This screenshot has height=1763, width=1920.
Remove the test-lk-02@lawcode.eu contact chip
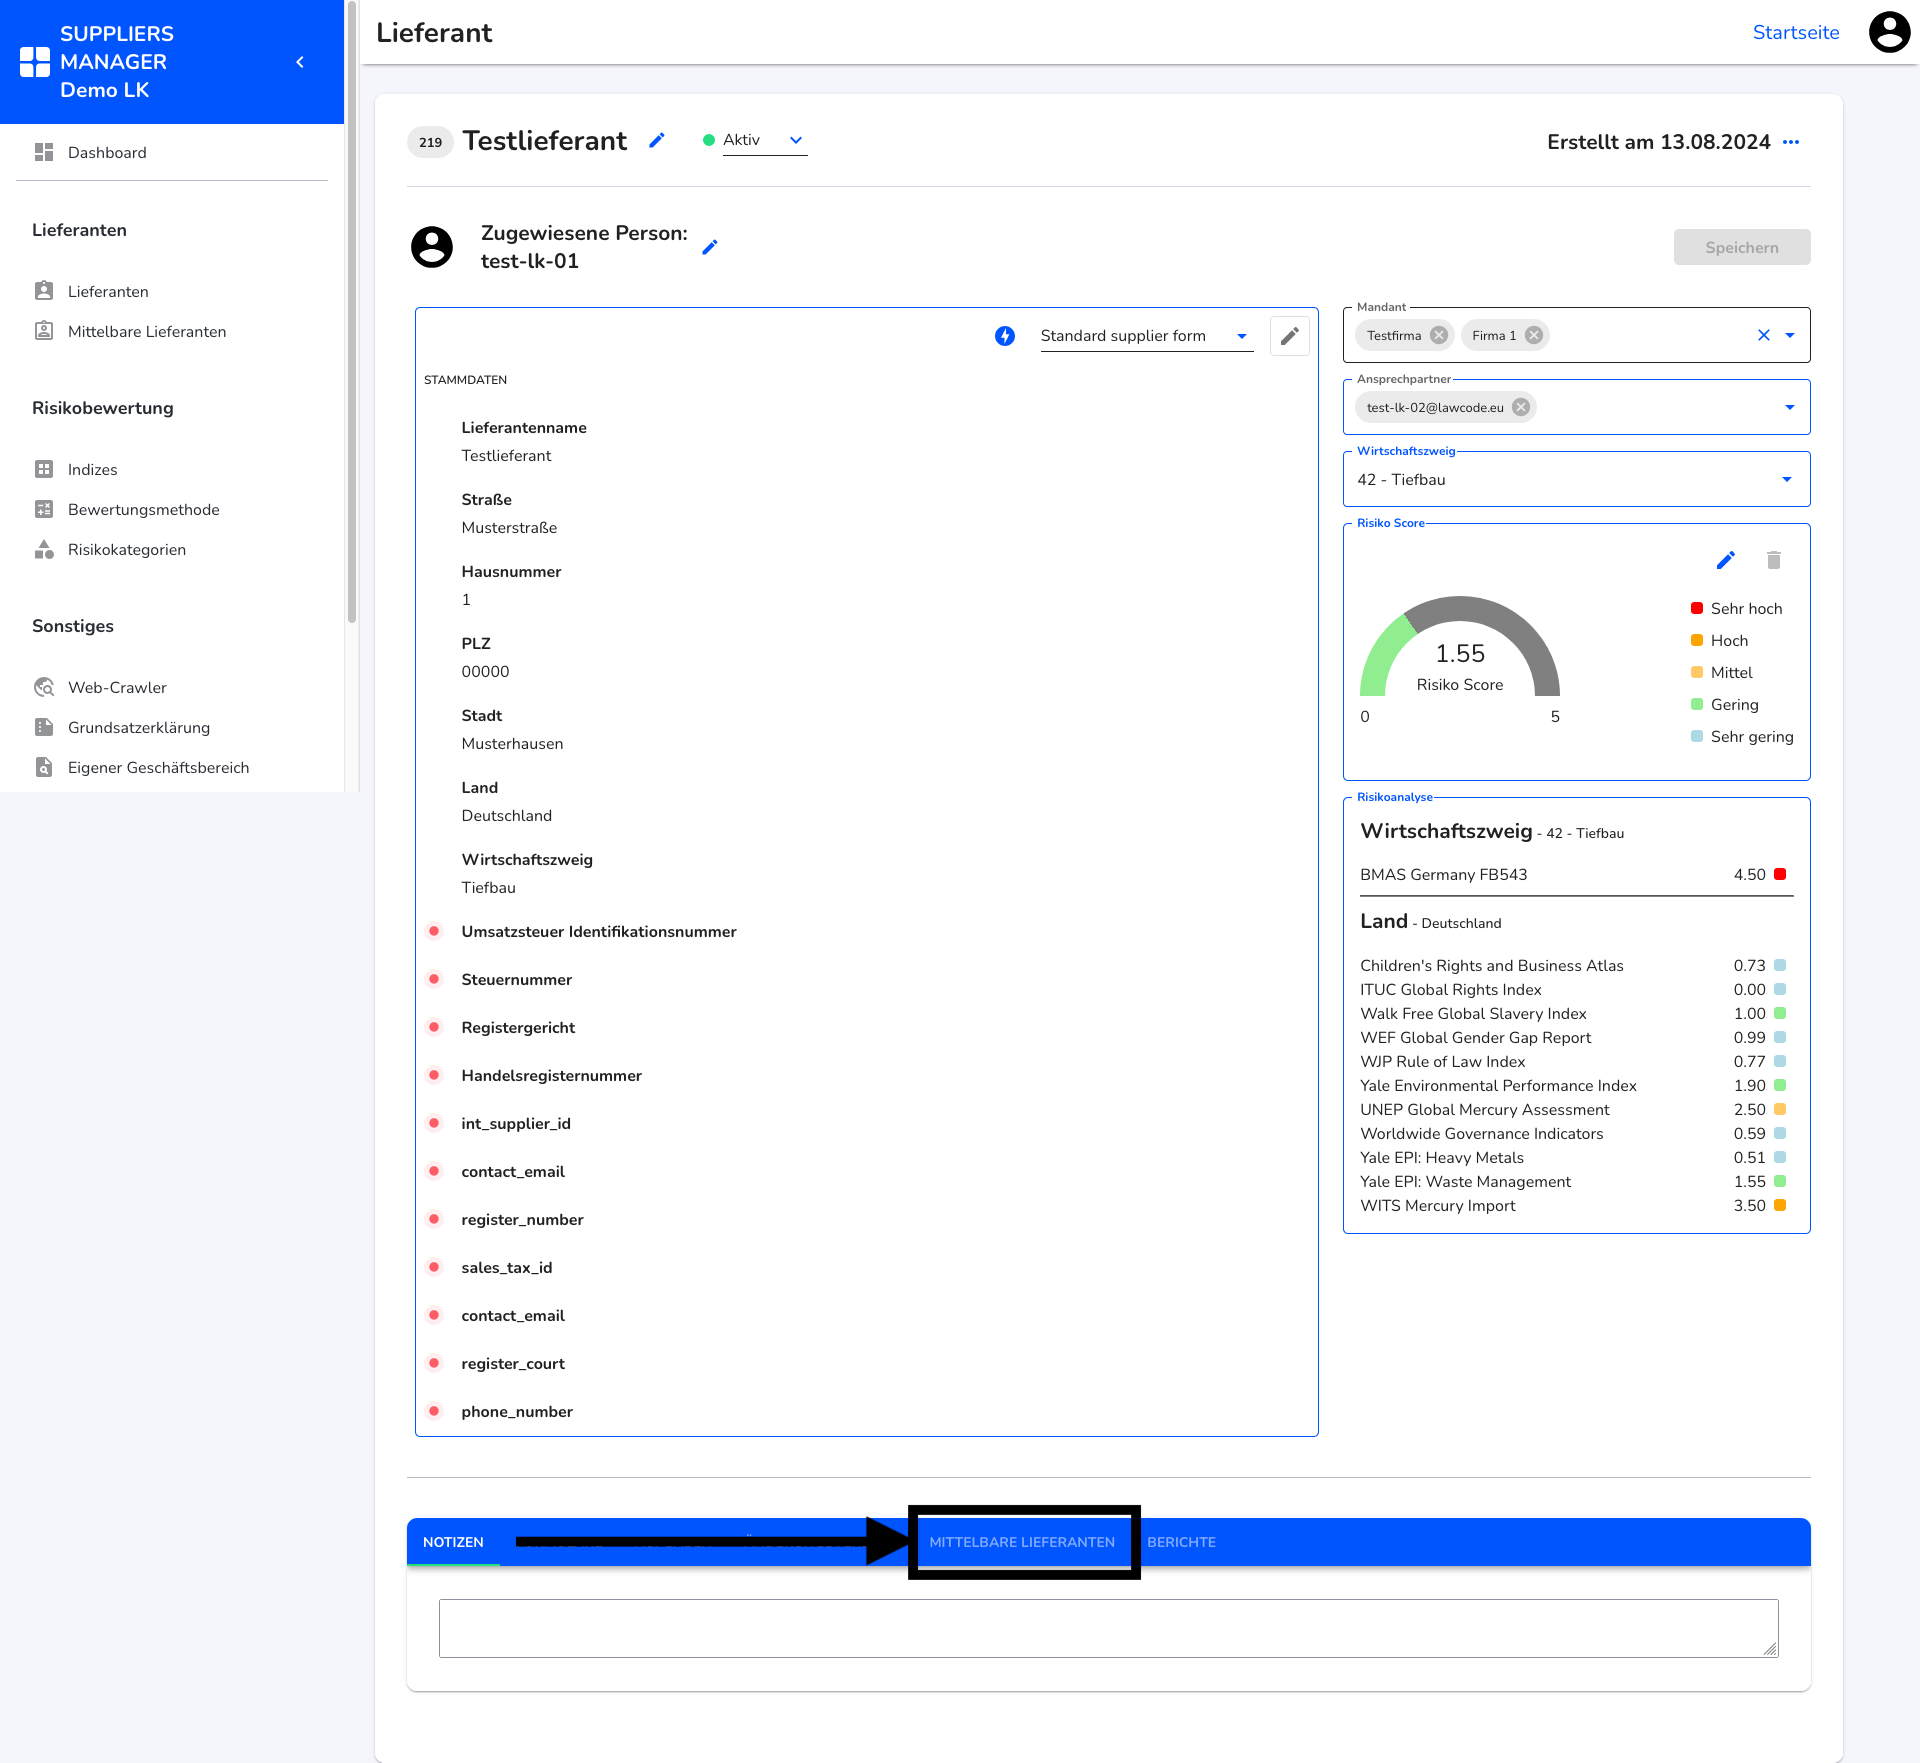coord(1521,407)
